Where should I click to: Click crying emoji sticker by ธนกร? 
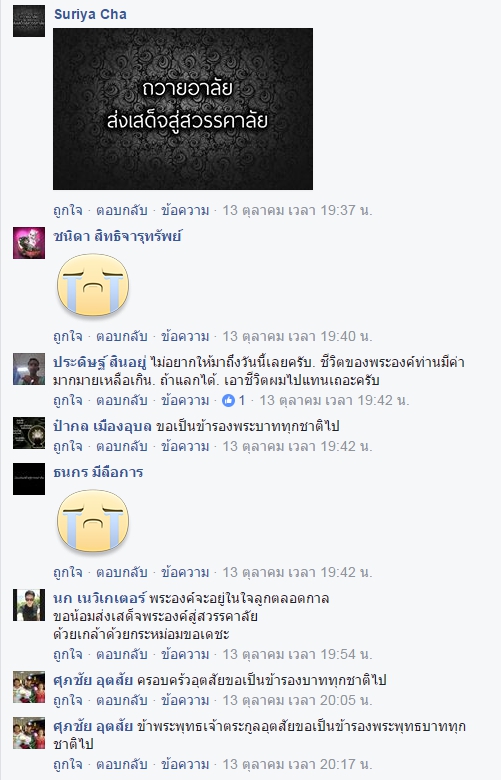click(x=93, y=521)
